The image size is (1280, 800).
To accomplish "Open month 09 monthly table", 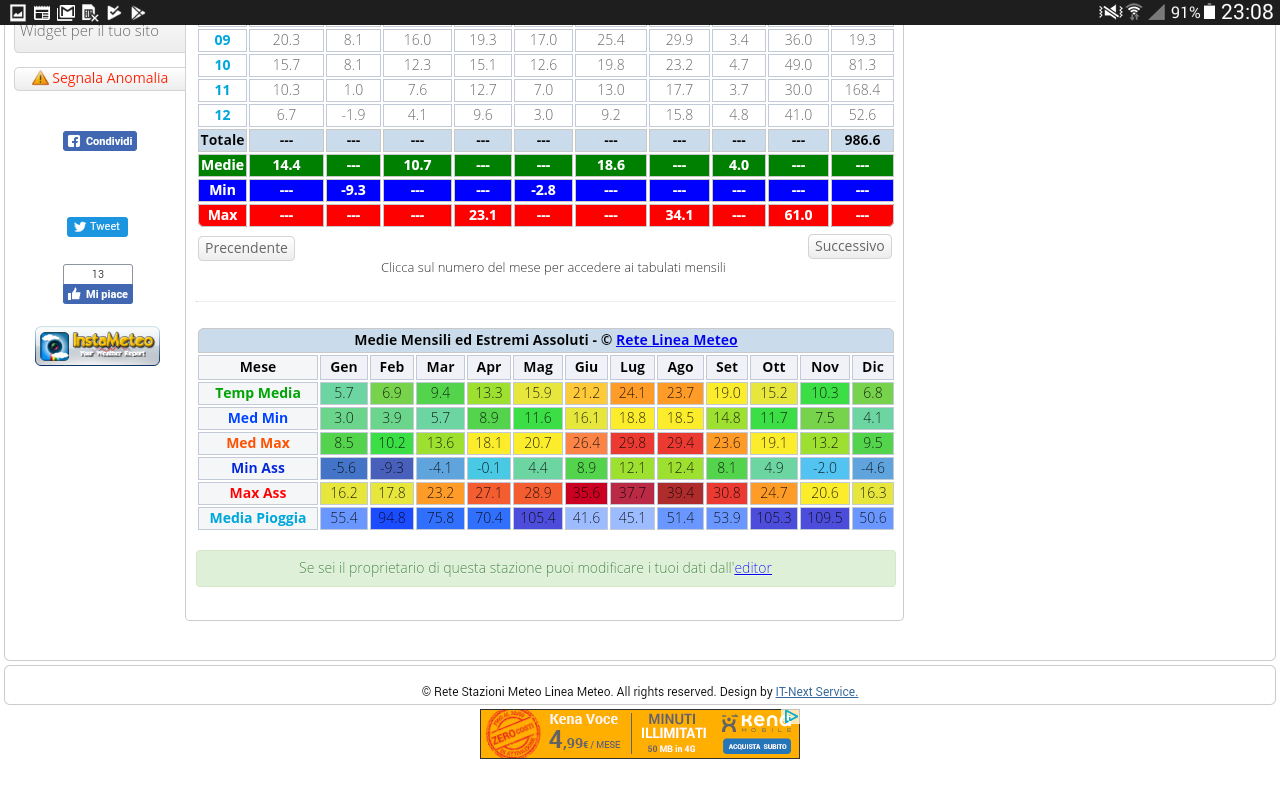I will point(222,40).
